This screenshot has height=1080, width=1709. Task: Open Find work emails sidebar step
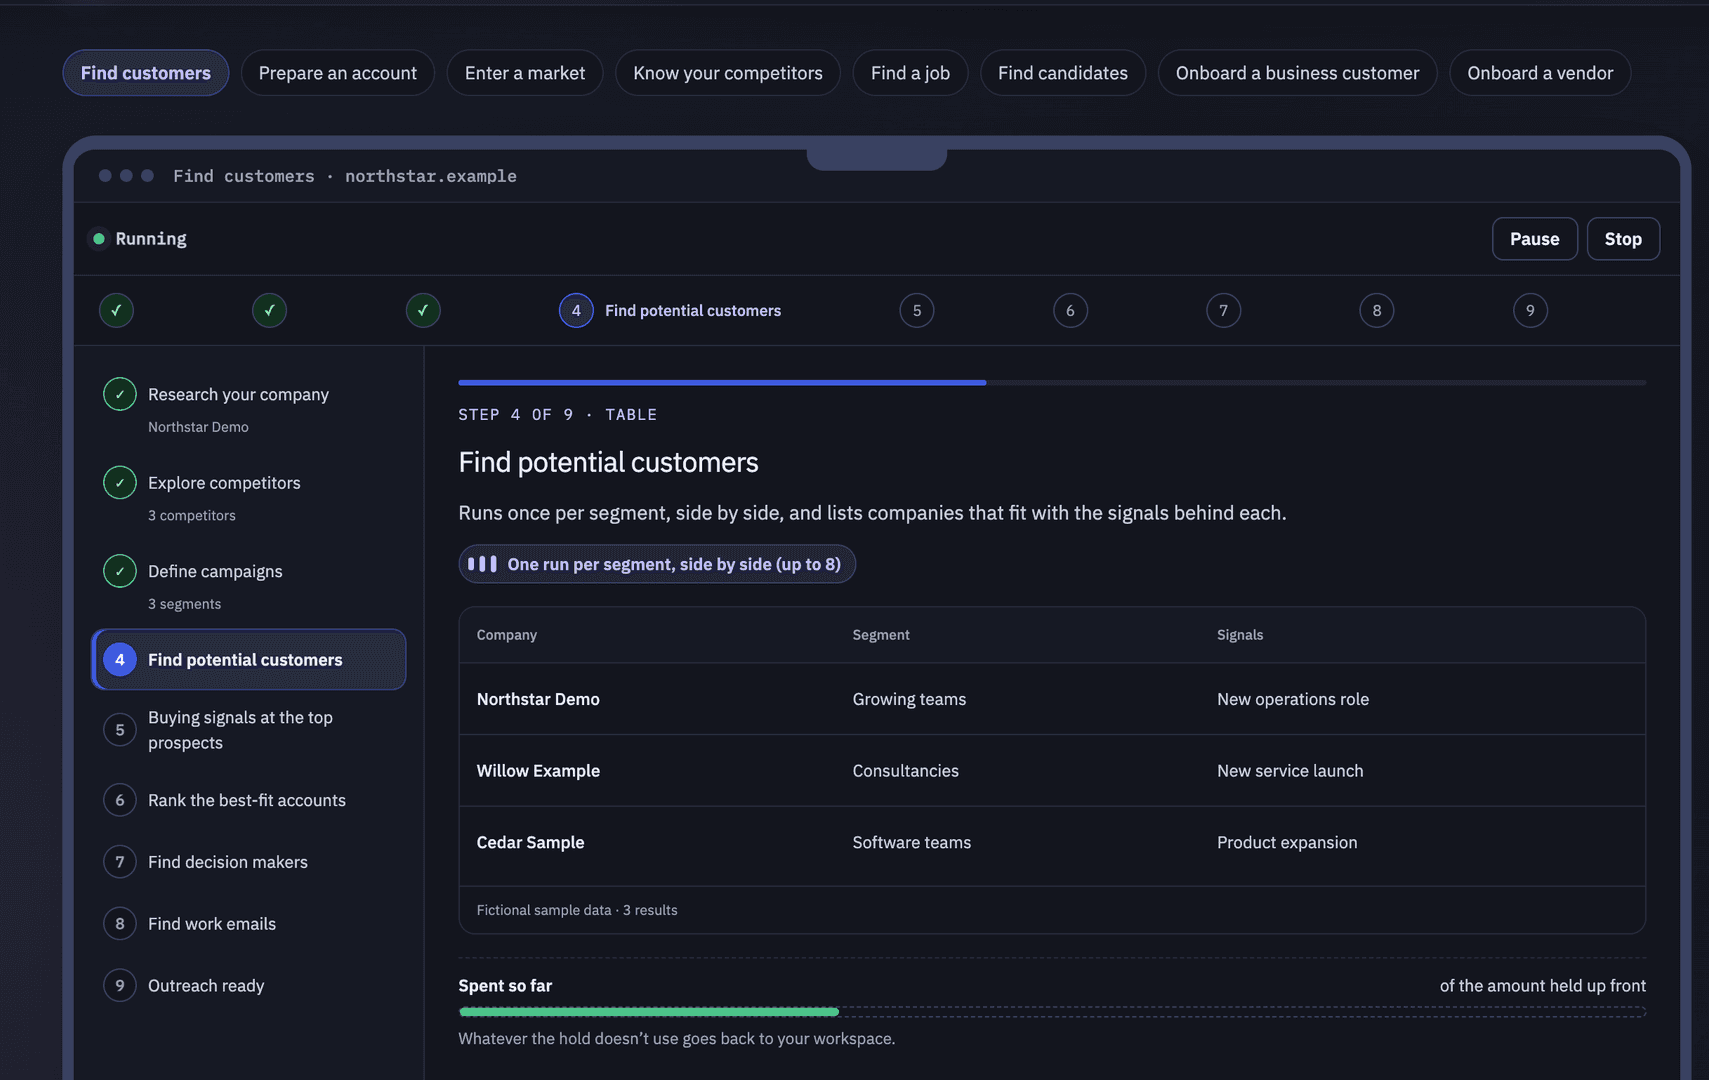(x=248, y=924)
